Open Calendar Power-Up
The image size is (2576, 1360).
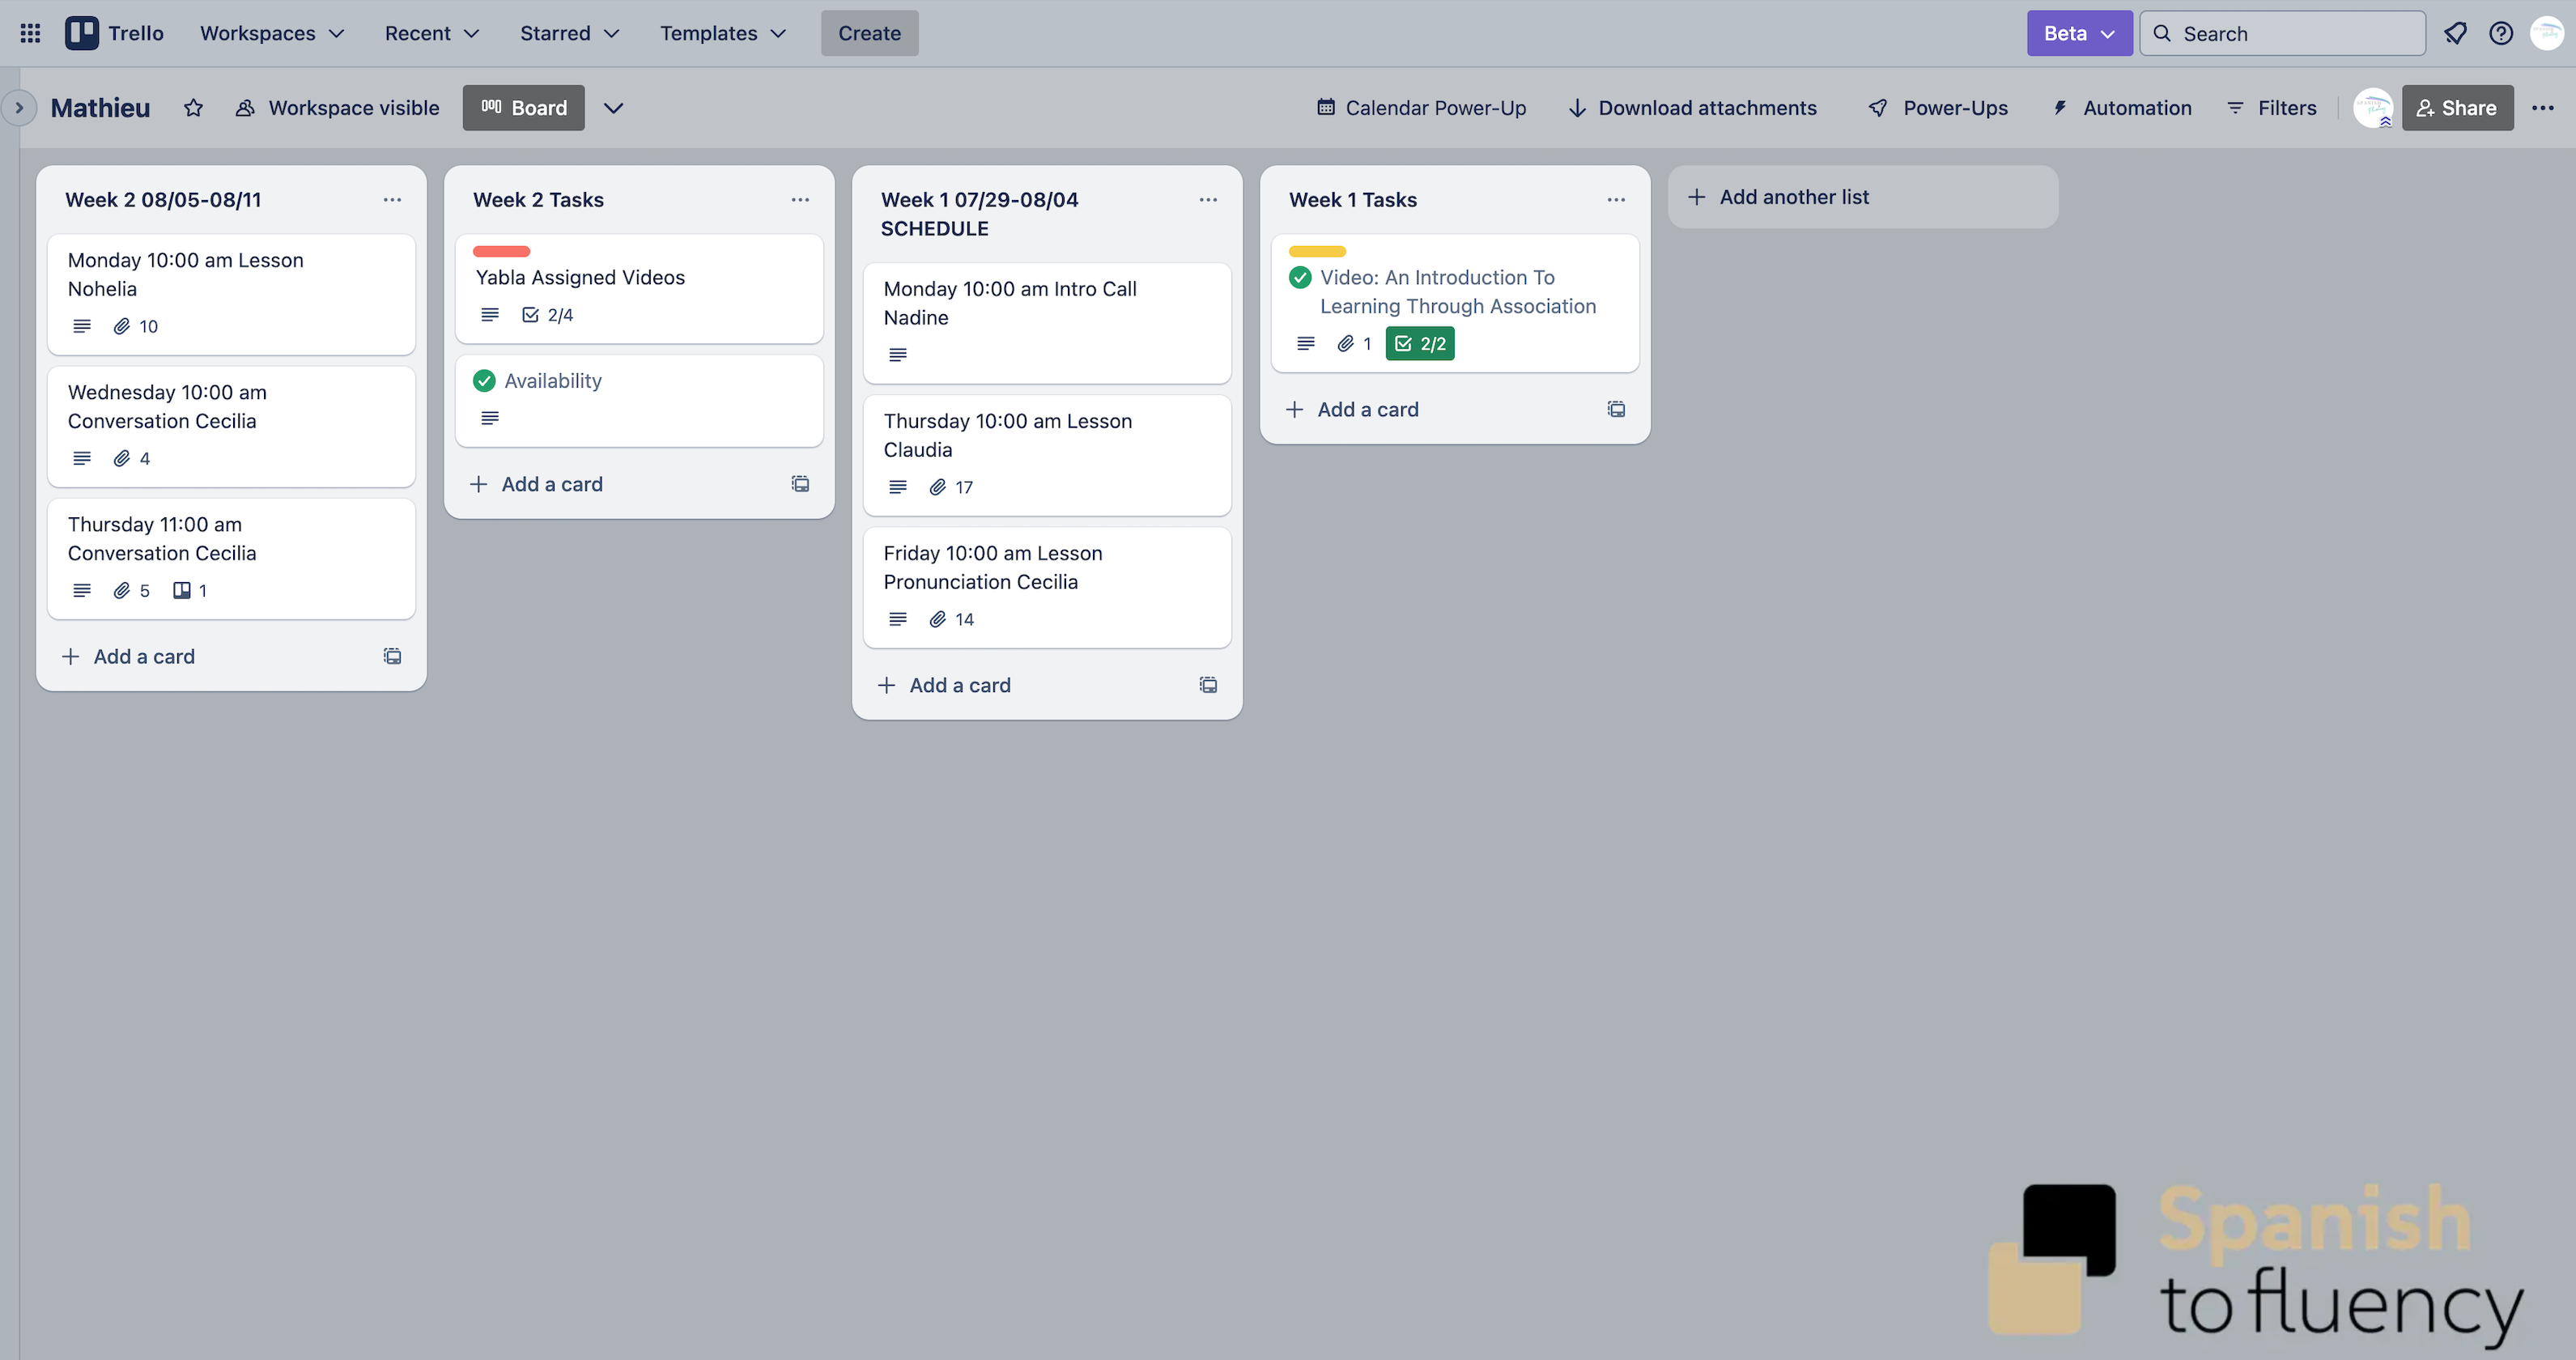click(1421, 108)
